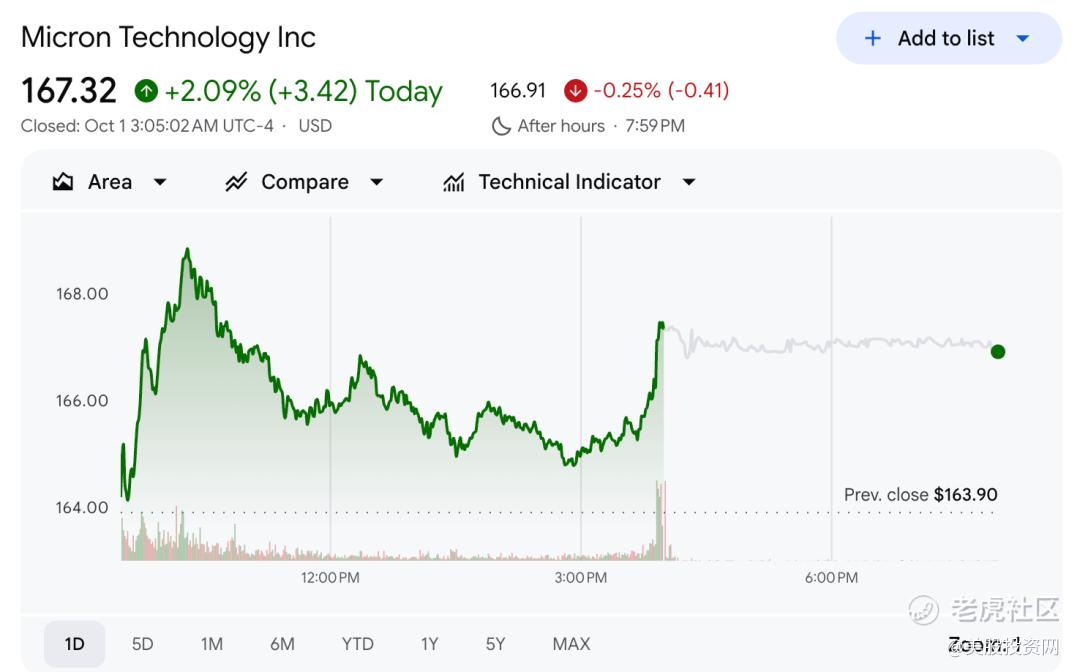The width and height of the screenshot is (1080, 672).
Task: Click the red down-arrow loss icon
Action: [575, 91]
